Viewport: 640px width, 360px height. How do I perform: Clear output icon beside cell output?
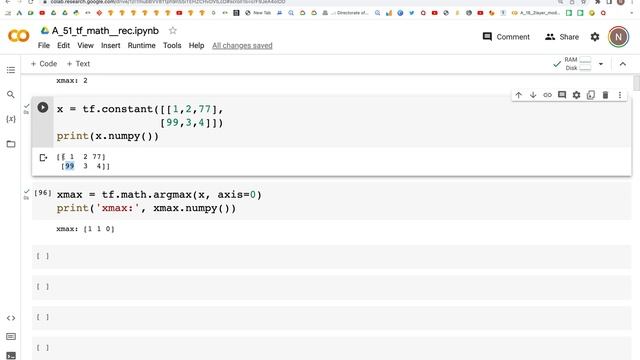tap(43, 158)
